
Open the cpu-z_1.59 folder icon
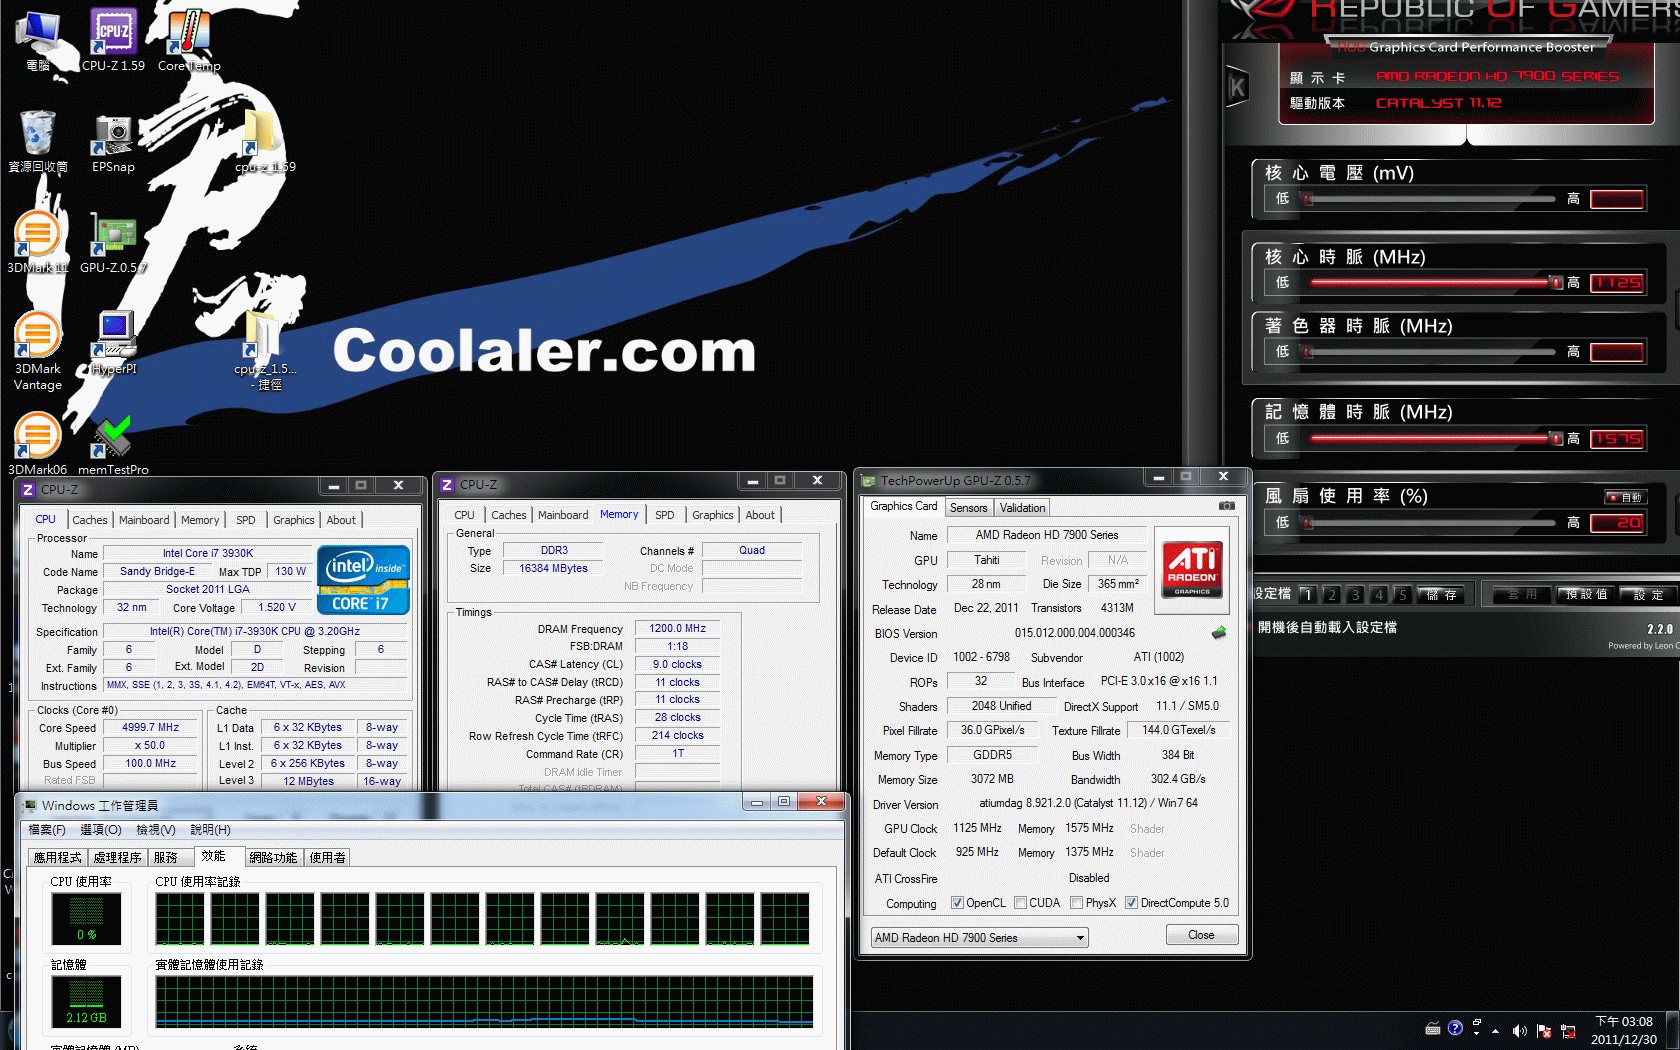[264, 142]
